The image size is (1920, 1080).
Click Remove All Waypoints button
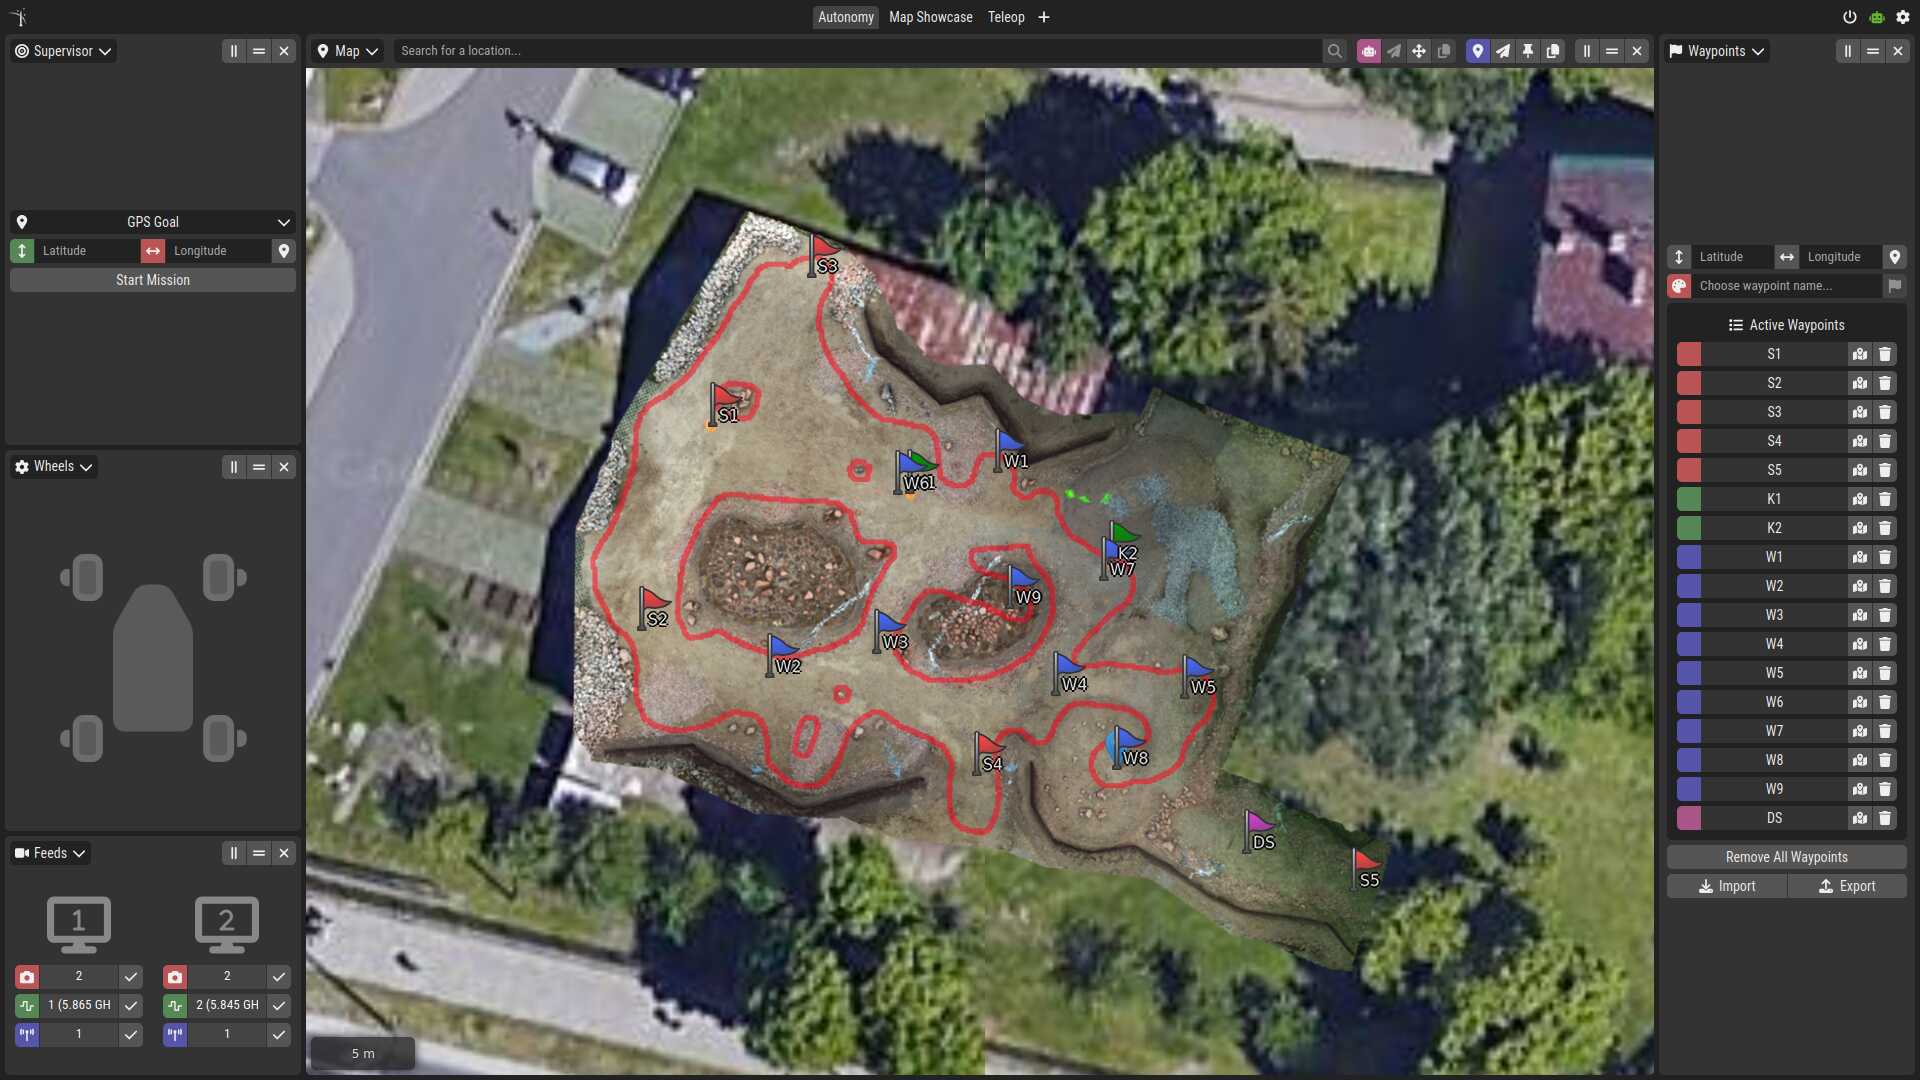[1786, 857]
